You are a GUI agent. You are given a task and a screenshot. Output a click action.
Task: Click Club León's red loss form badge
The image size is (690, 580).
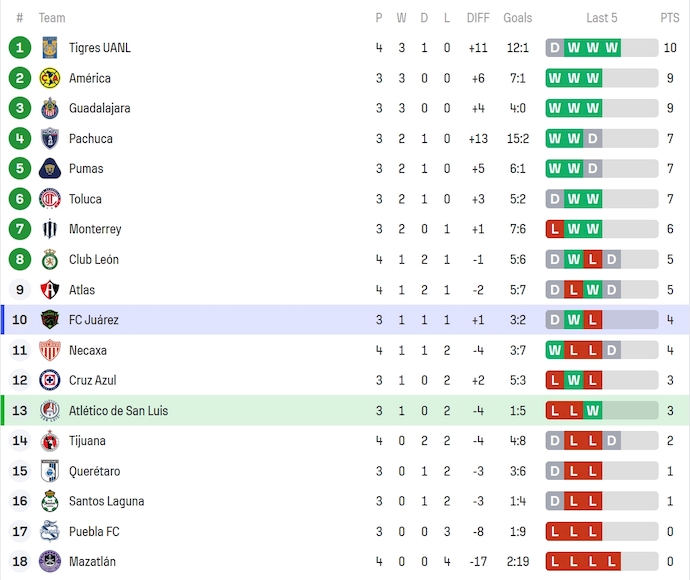click(593, 260)
